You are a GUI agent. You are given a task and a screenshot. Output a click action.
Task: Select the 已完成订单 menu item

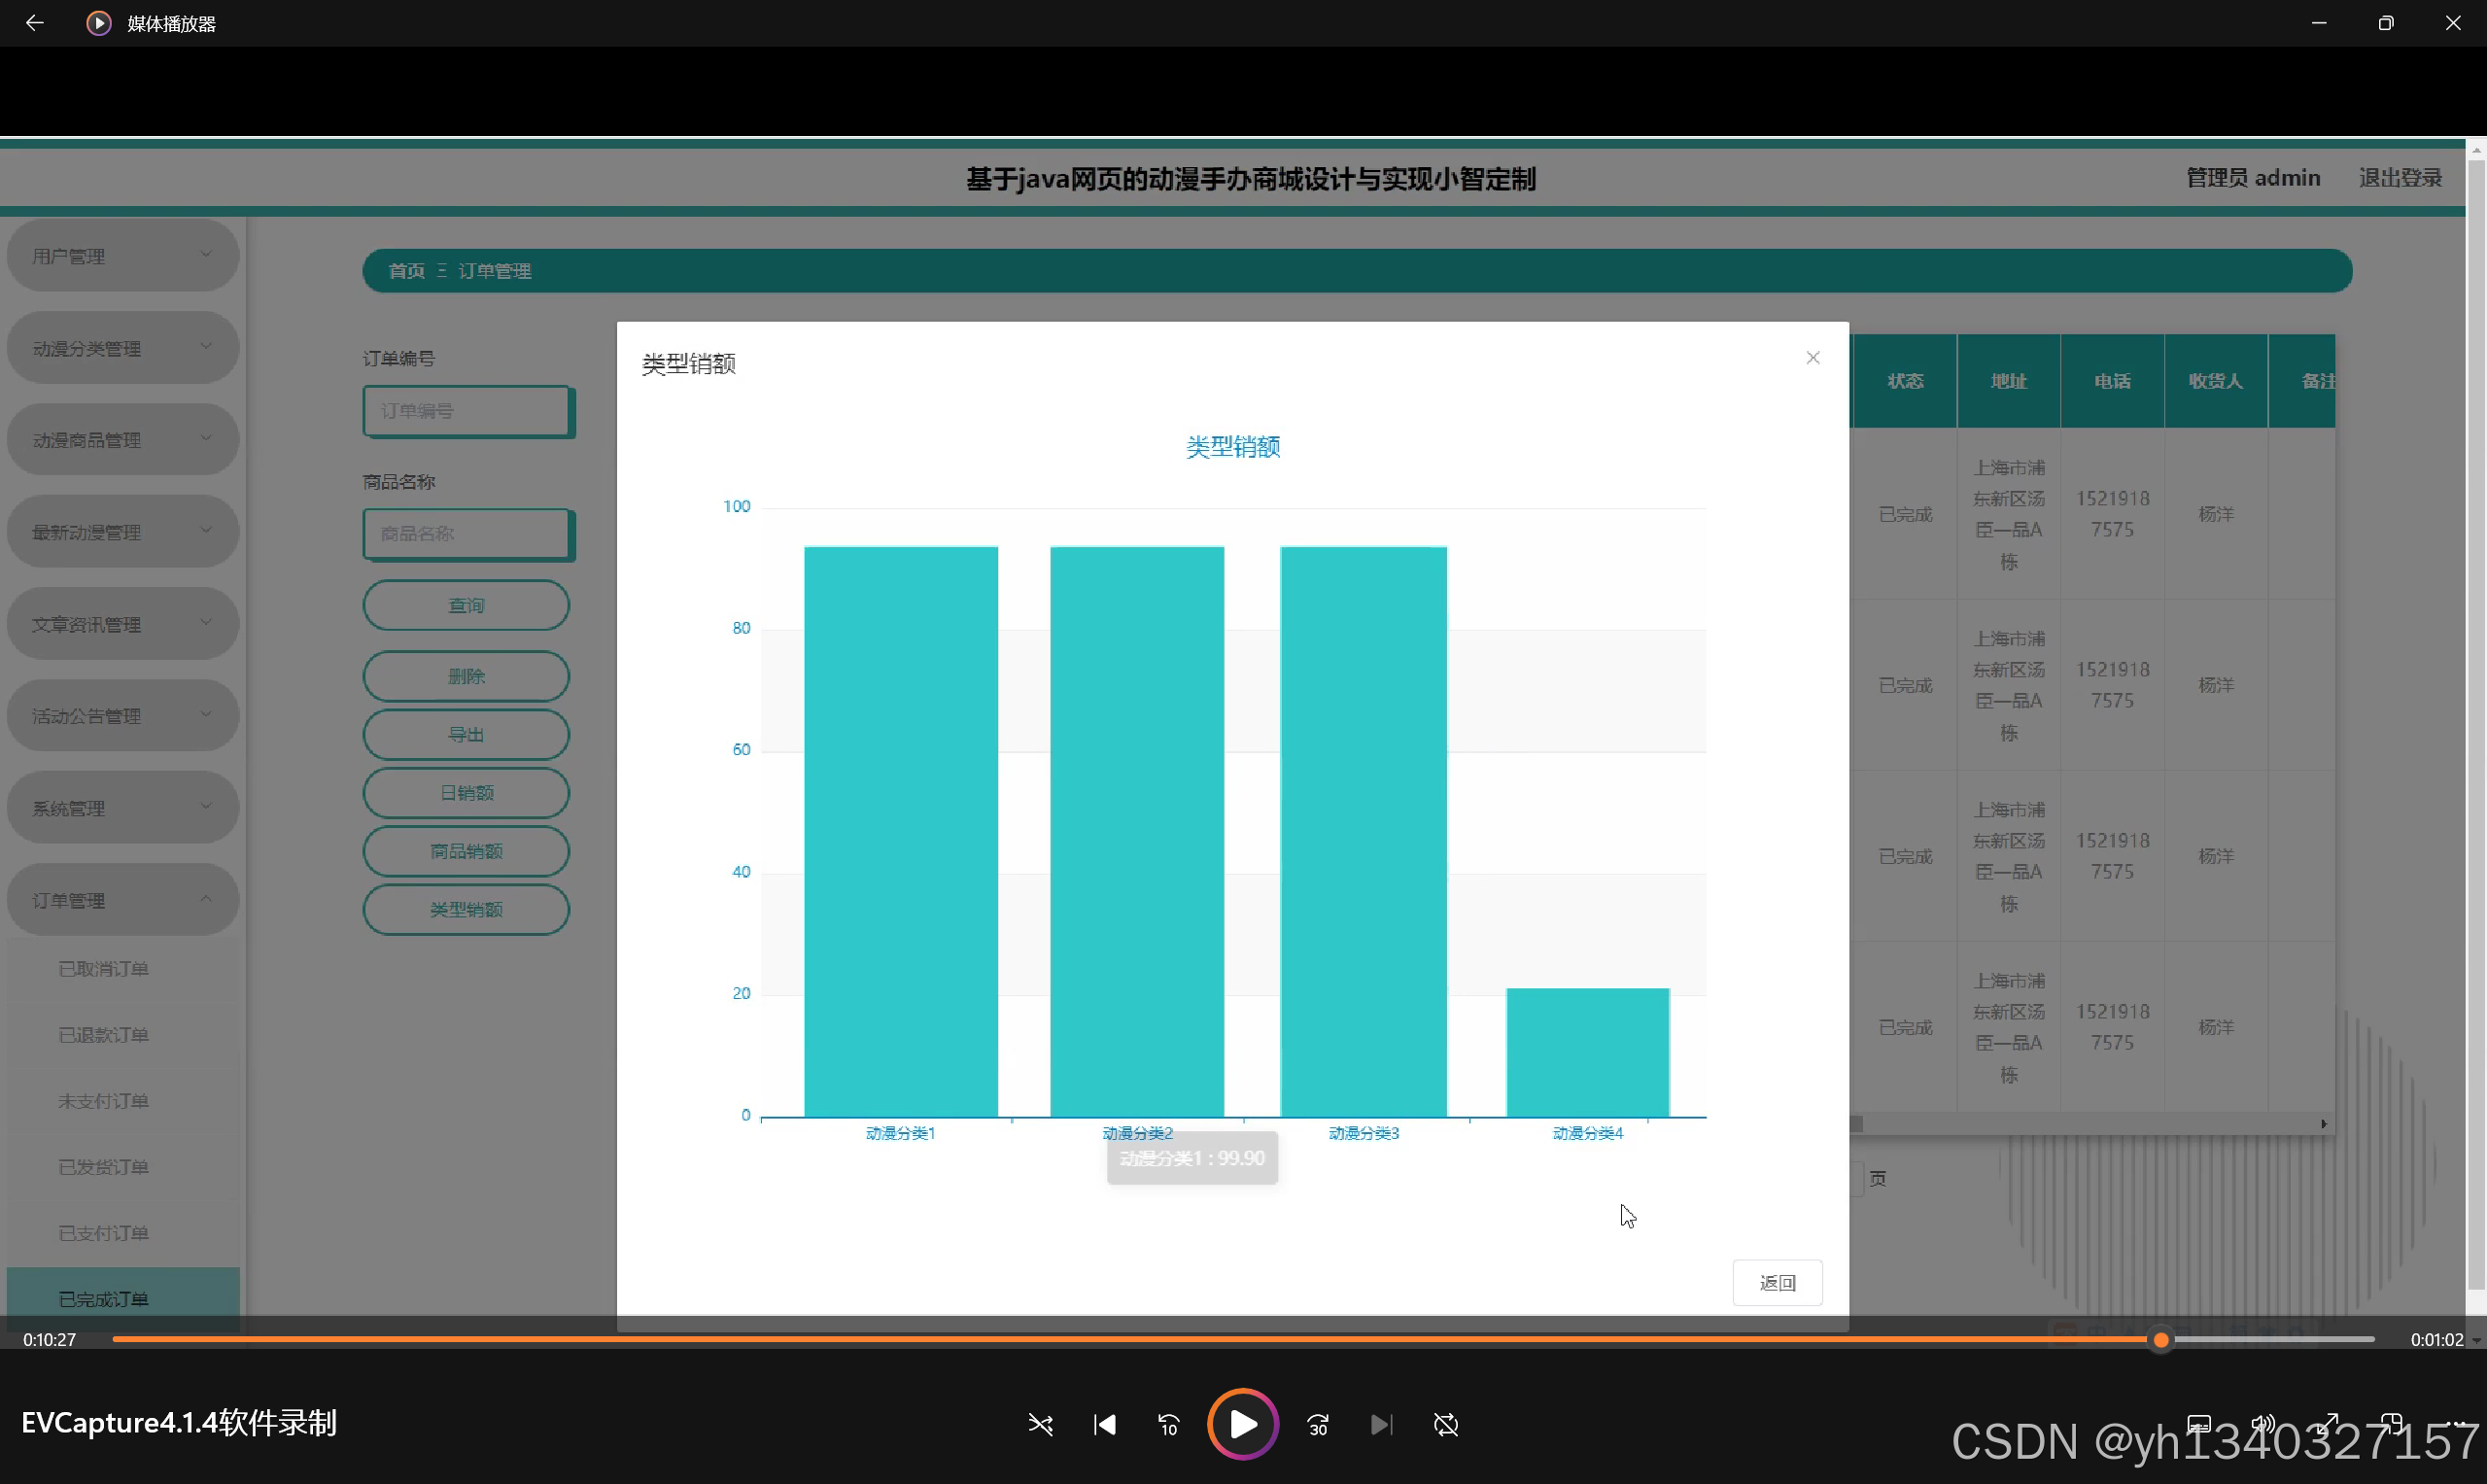(x=104, y=1299)
